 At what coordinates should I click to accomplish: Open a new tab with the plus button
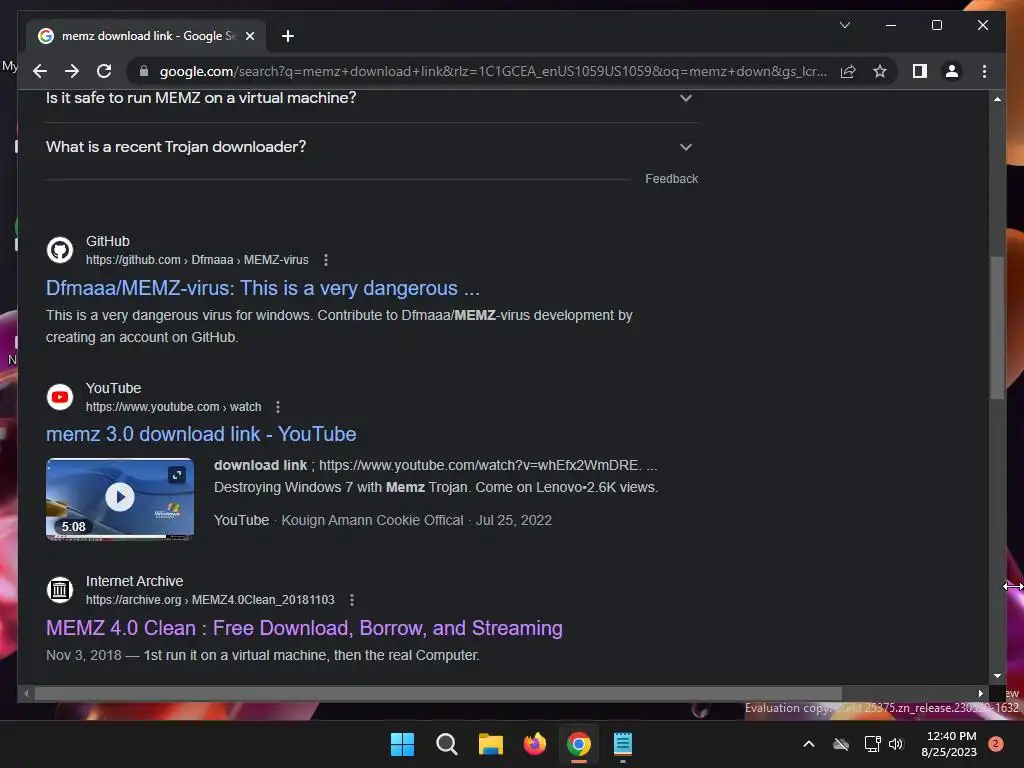tap(287, 36)
